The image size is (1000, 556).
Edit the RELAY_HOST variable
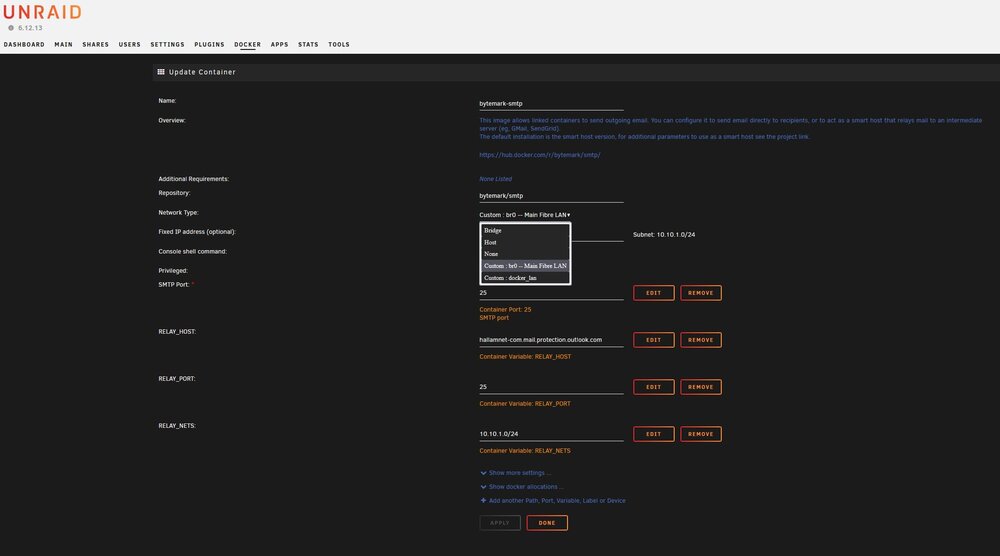[x=654, y=340]
